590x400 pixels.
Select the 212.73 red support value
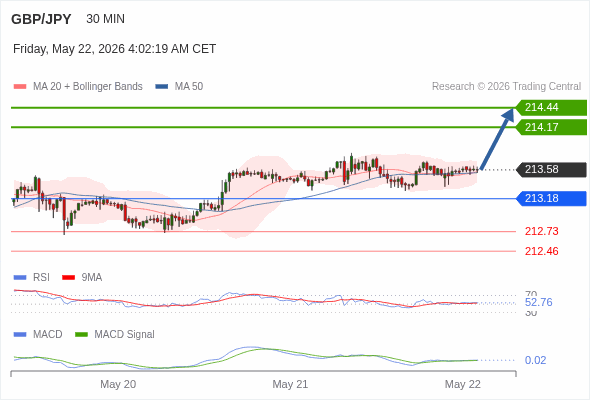(541, 231)
